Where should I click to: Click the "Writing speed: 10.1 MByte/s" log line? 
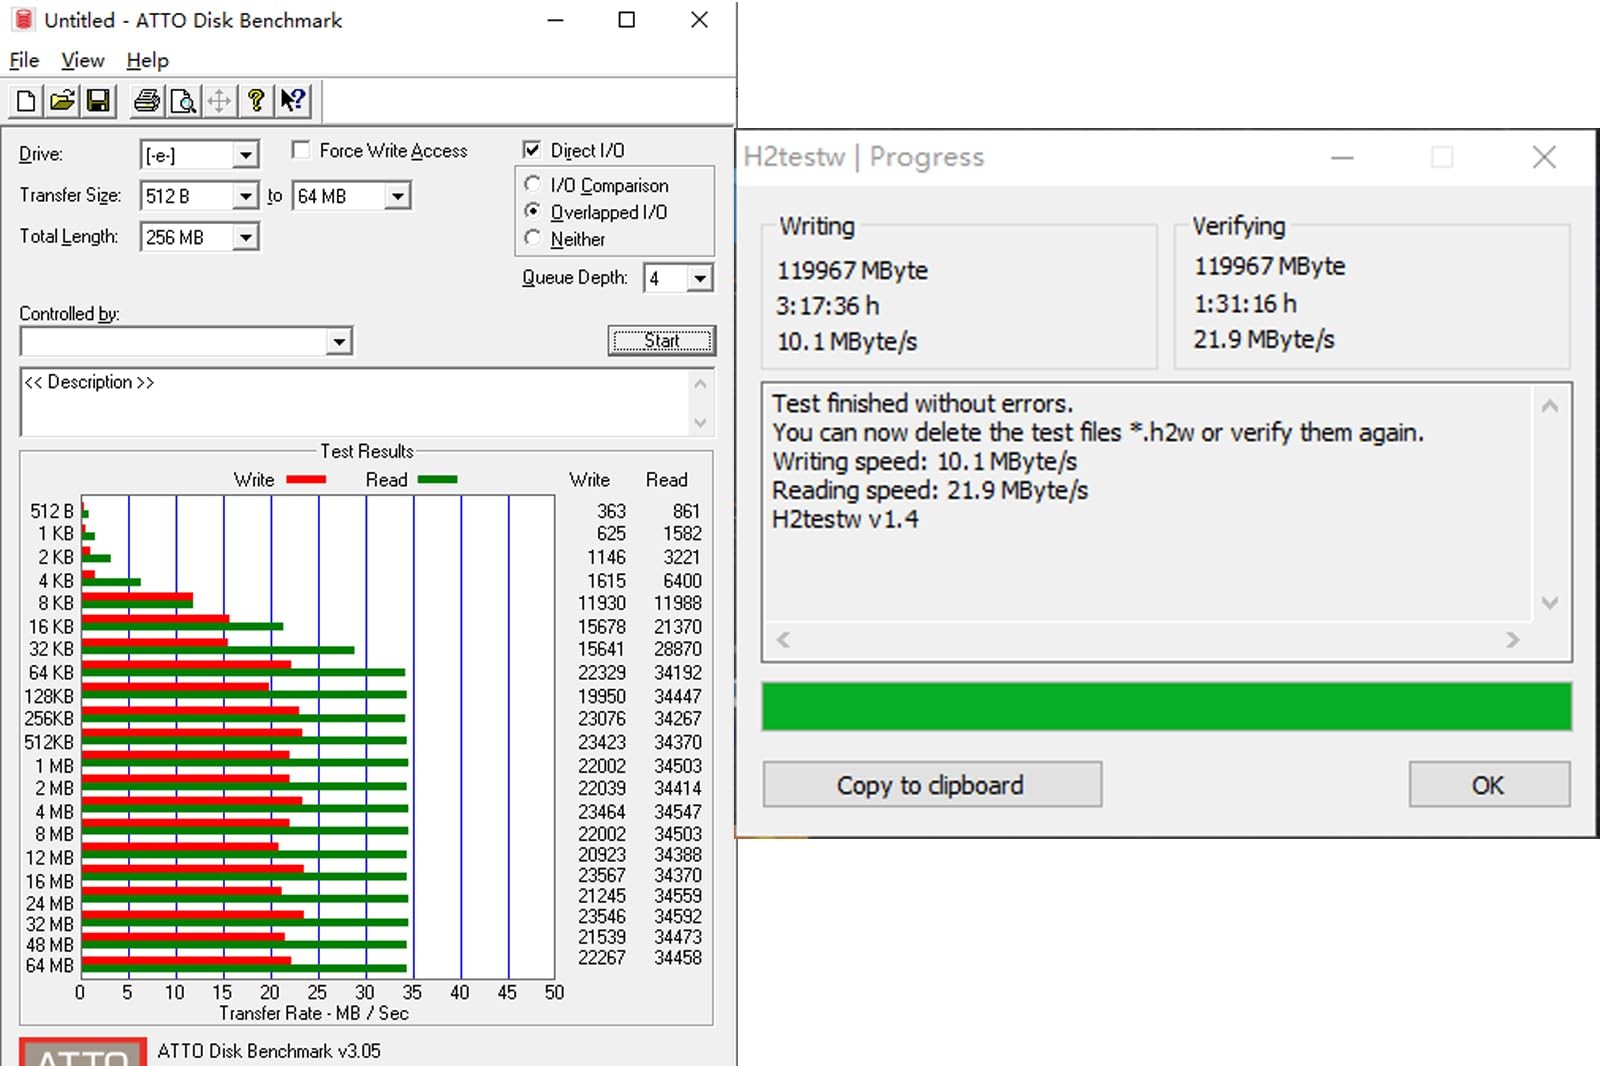coord(924,462)
